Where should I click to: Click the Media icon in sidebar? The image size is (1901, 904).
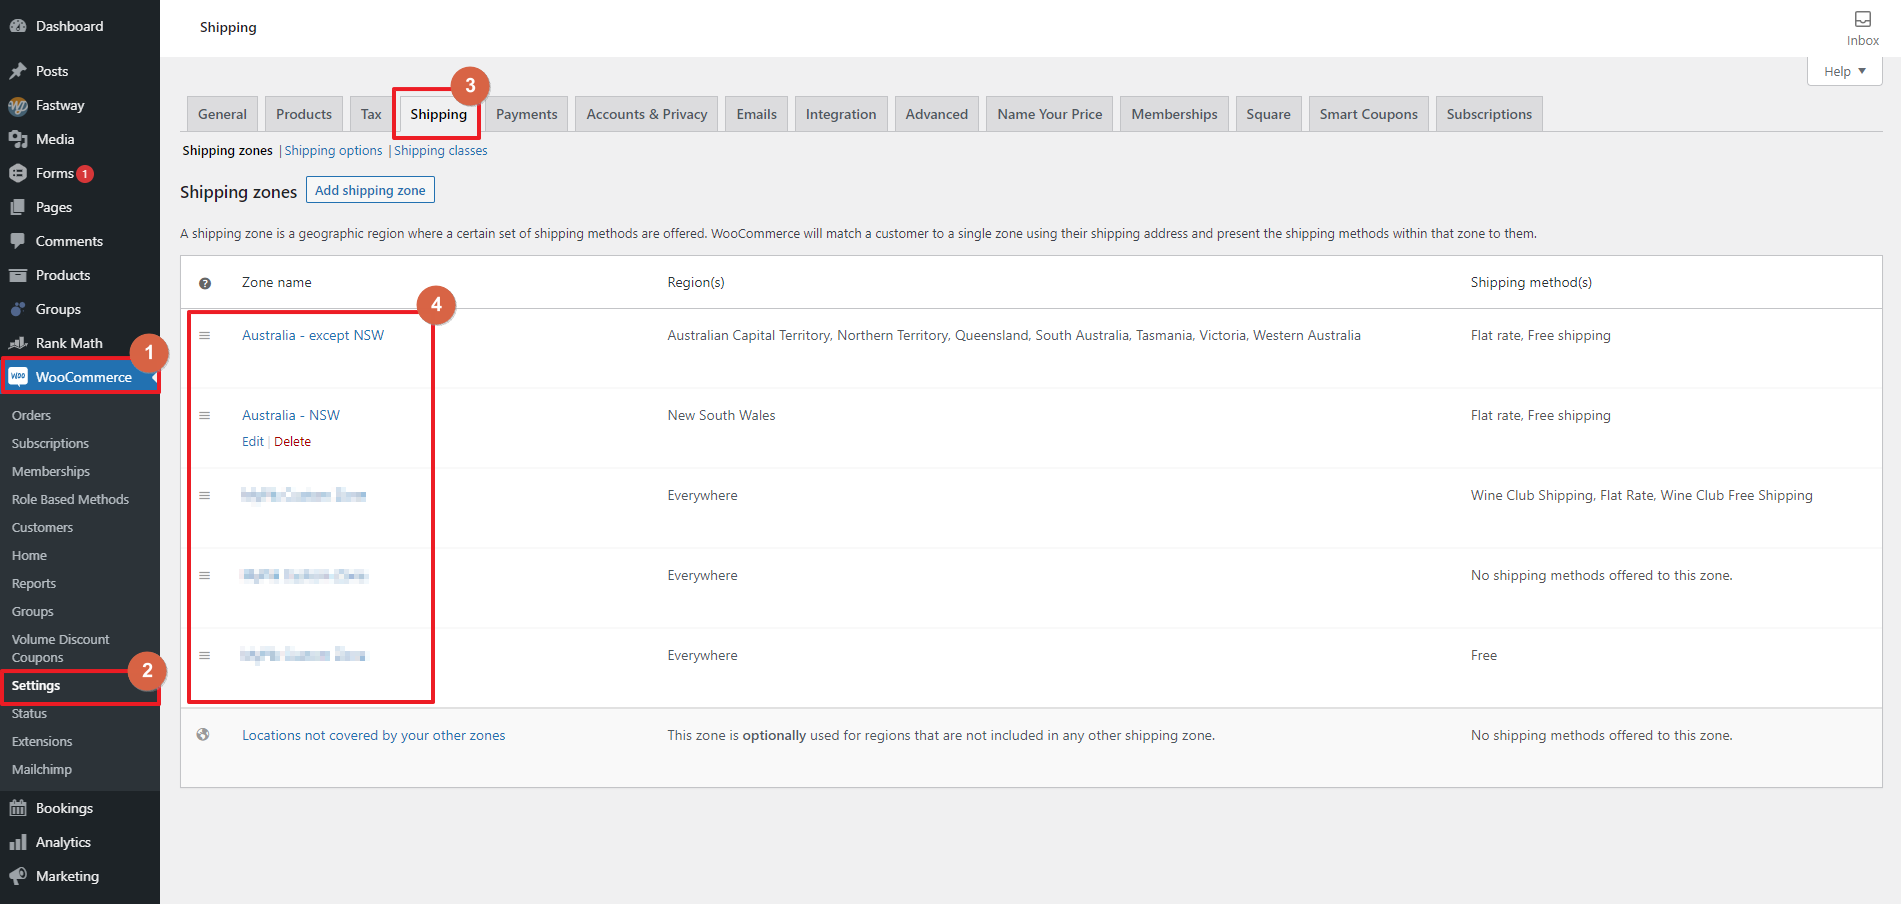[x=18, y=139]
